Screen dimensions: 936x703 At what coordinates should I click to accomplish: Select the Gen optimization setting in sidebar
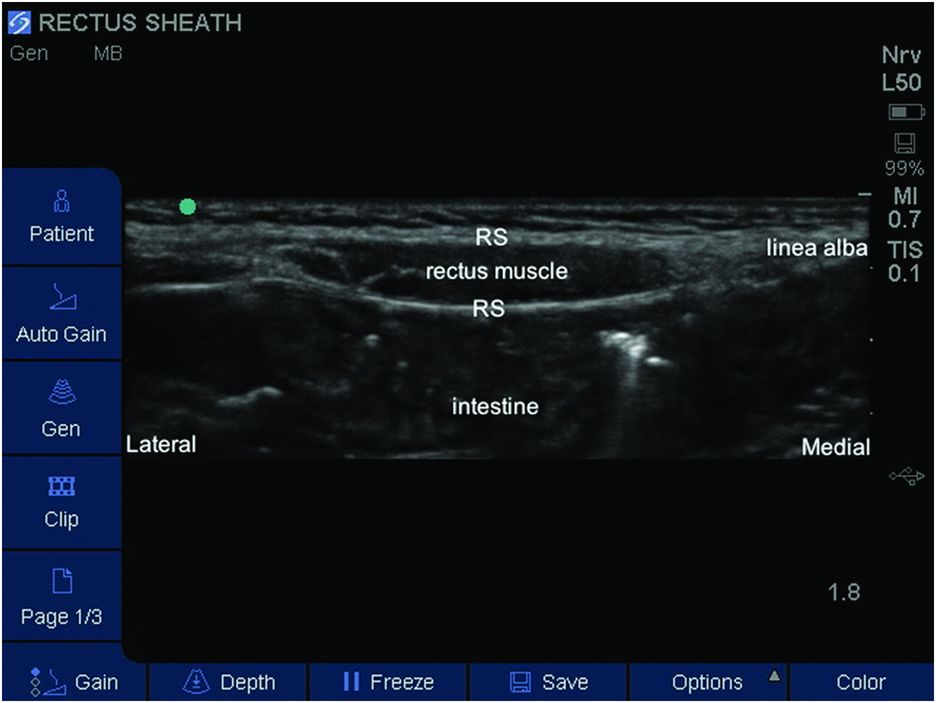(x=61, y=411)
